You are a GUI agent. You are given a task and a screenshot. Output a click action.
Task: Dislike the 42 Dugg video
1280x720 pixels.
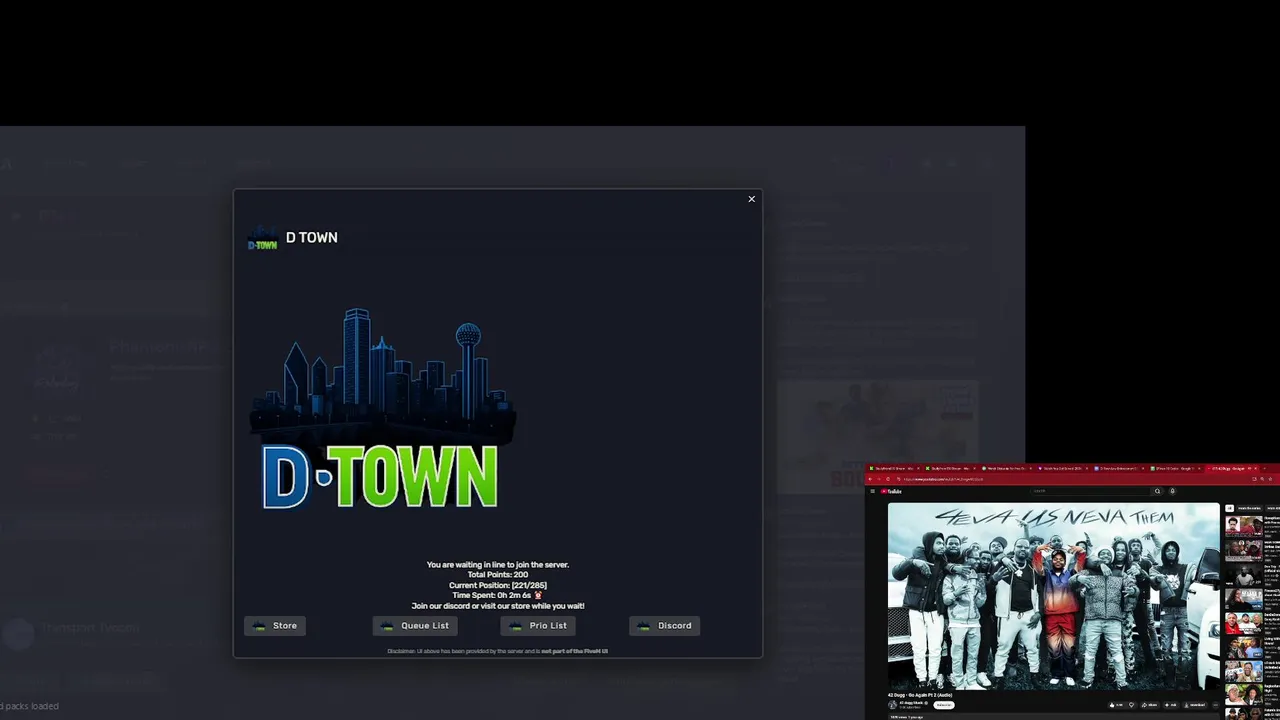[x=1131, y=705]
